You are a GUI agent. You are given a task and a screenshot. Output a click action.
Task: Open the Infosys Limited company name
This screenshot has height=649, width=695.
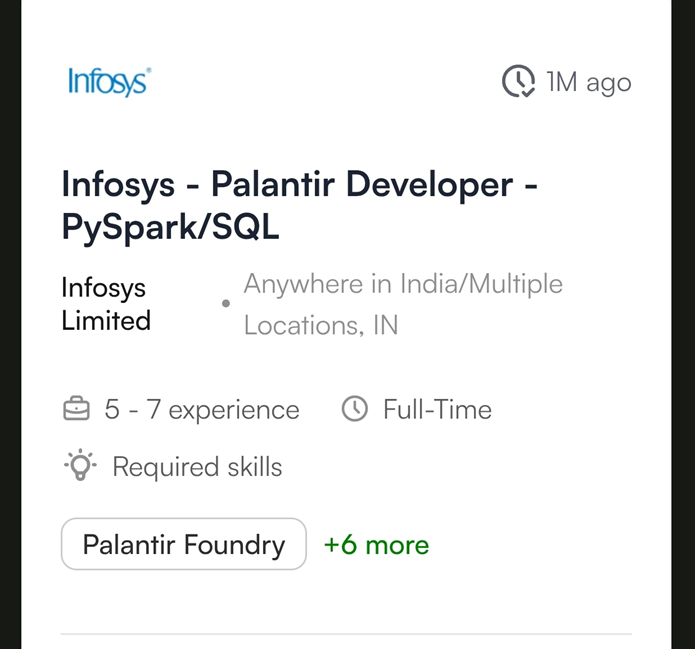(106, 304)
